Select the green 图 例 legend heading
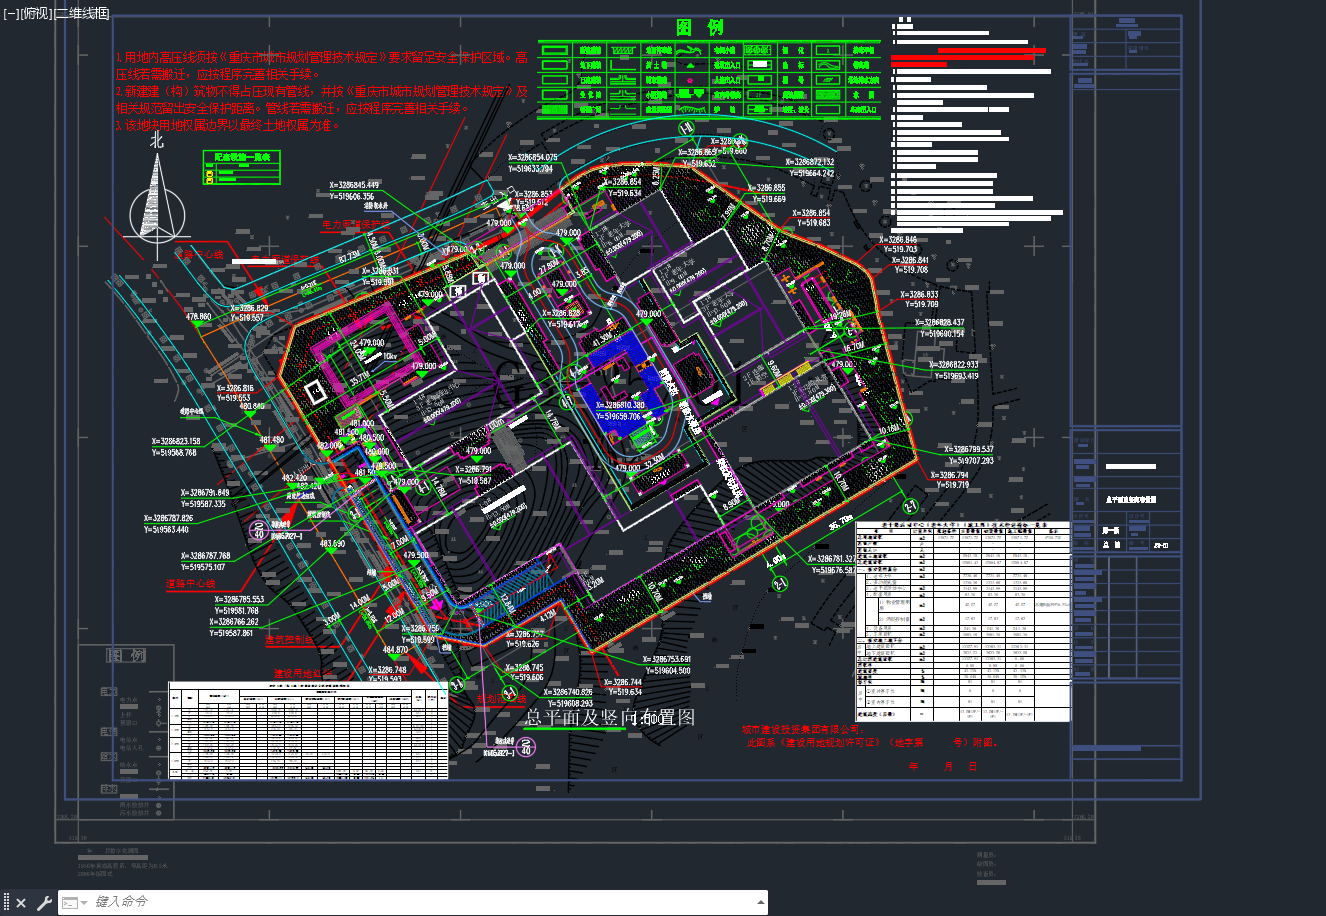 [x=699, y=28]
